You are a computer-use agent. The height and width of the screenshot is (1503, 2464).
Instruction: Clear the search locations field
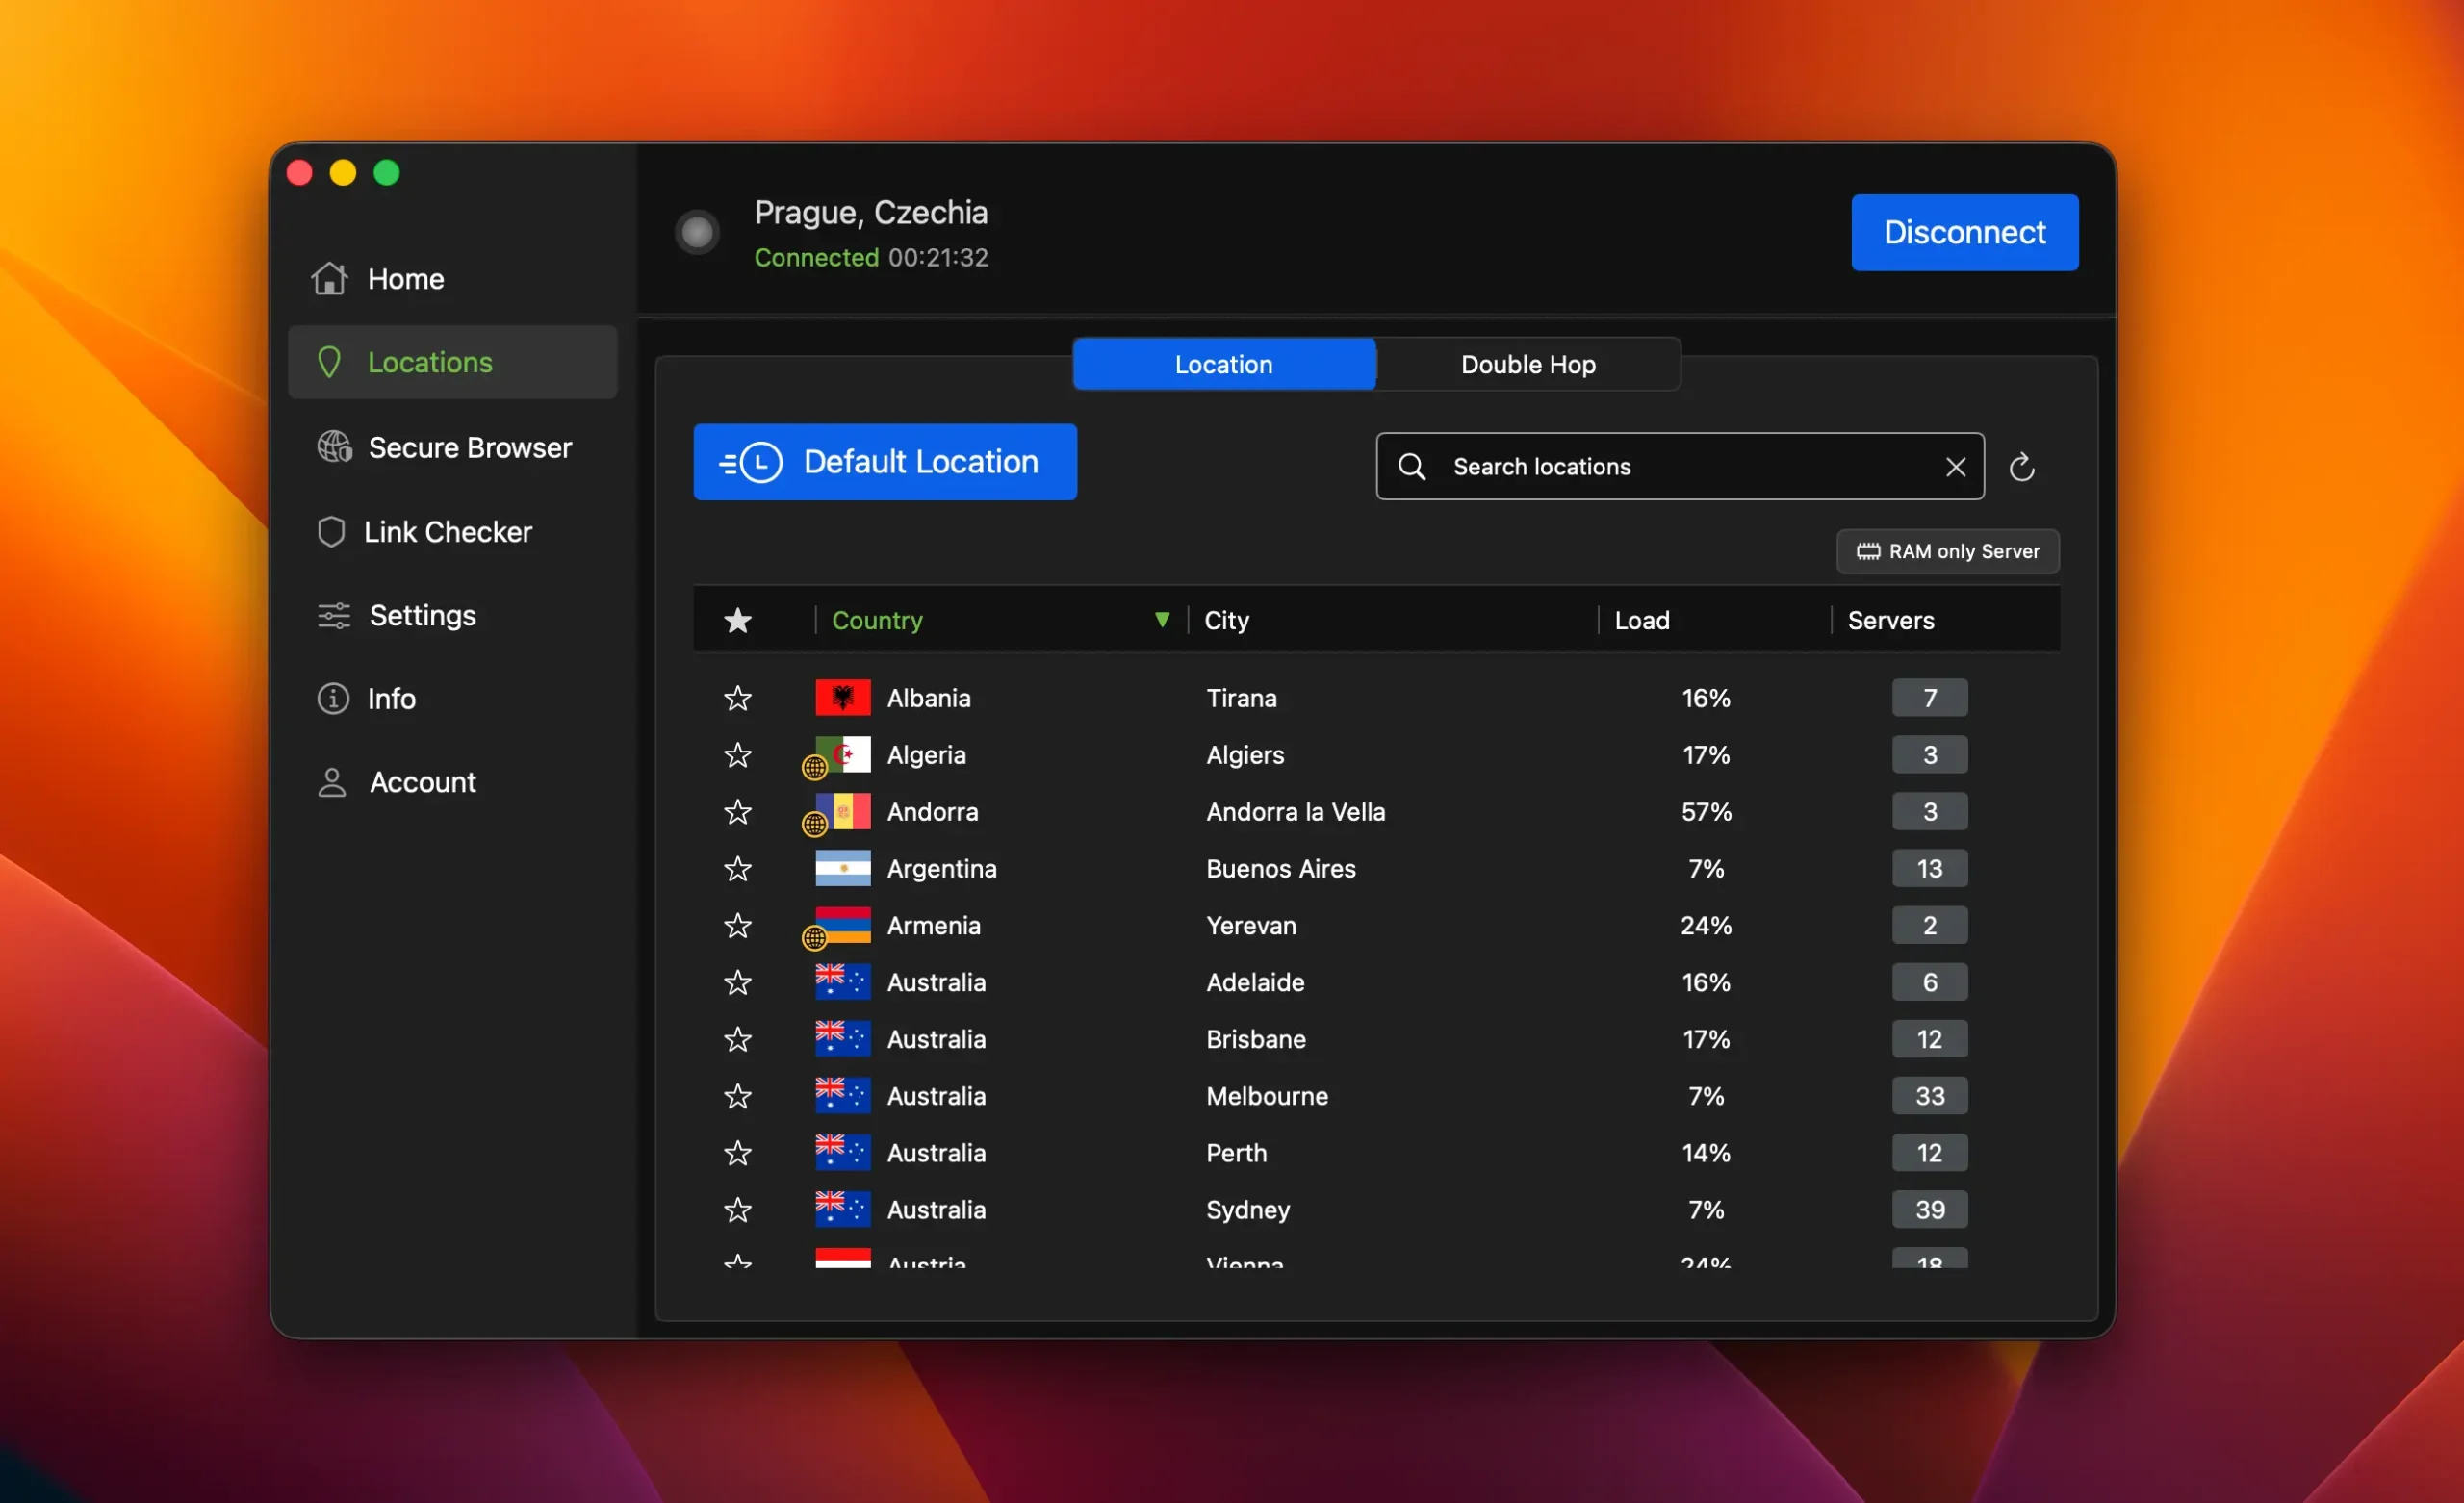[x=1957, y=466]
